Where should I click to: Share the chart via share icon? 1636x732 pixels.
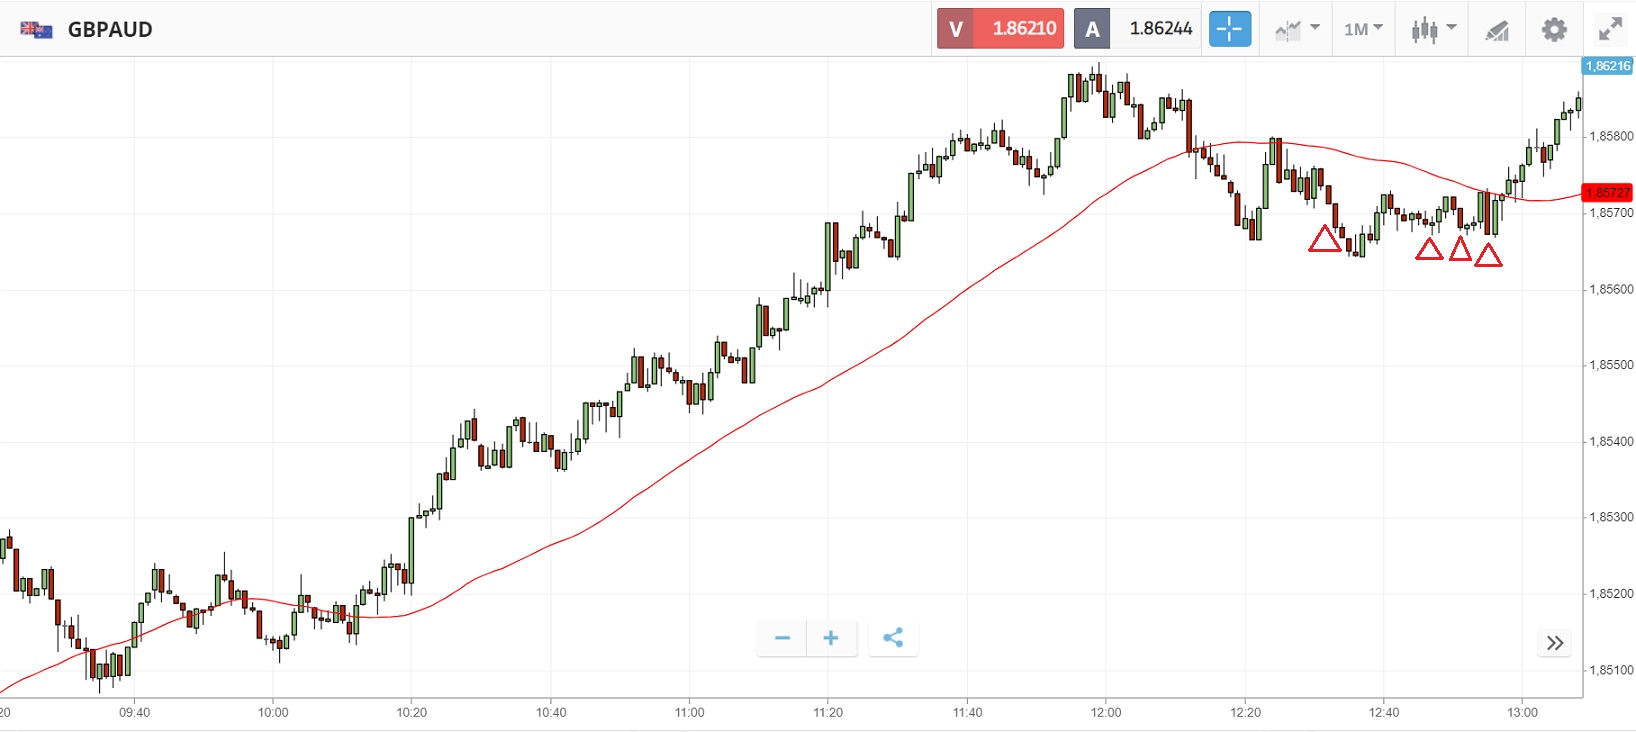tap(893, 638)
